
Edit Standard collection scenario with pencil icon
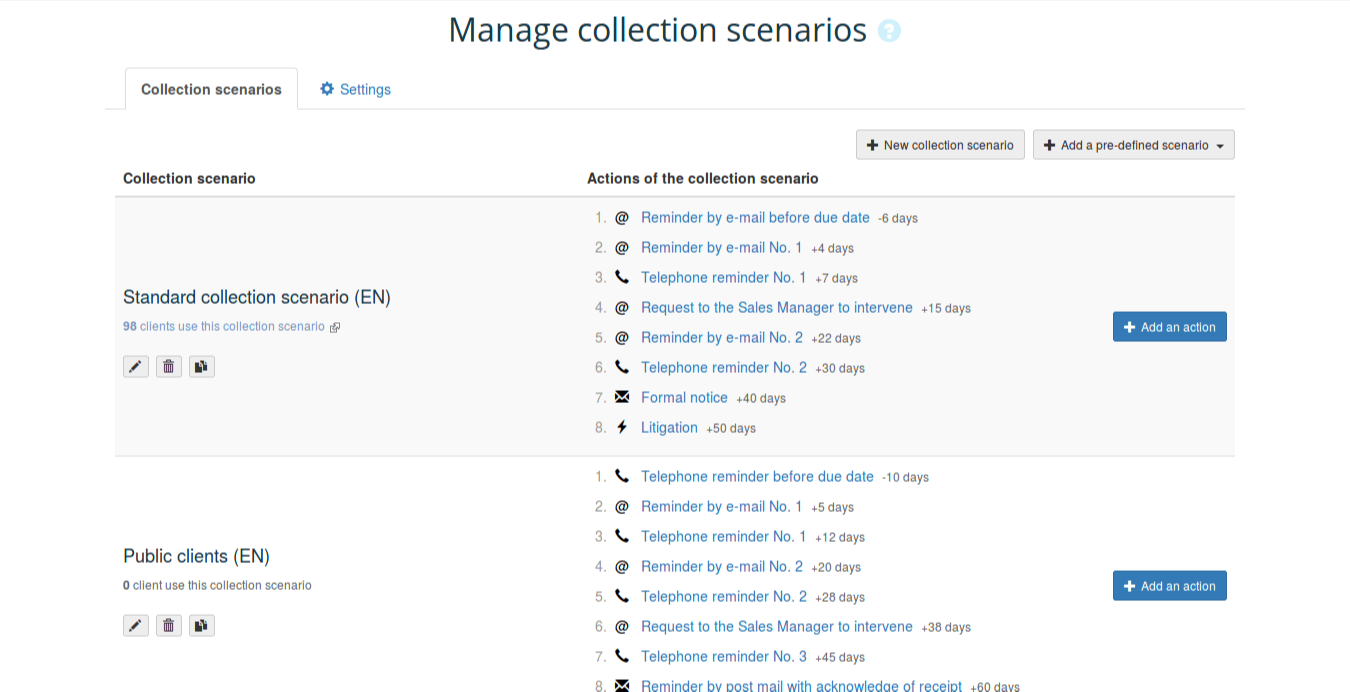[136, 367]
